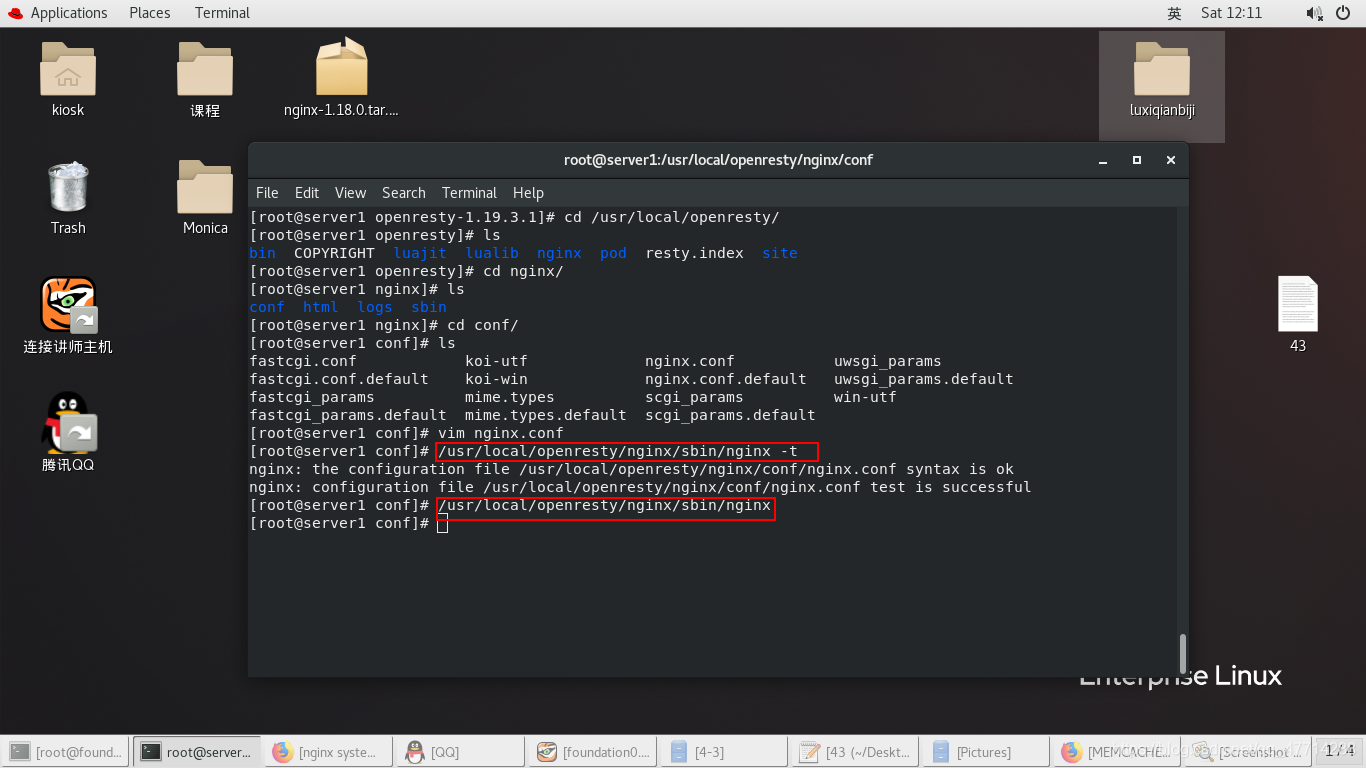The image size is (1366, 768).
Task: Select the root@server... taskbar button
Action: click(196, 751)
